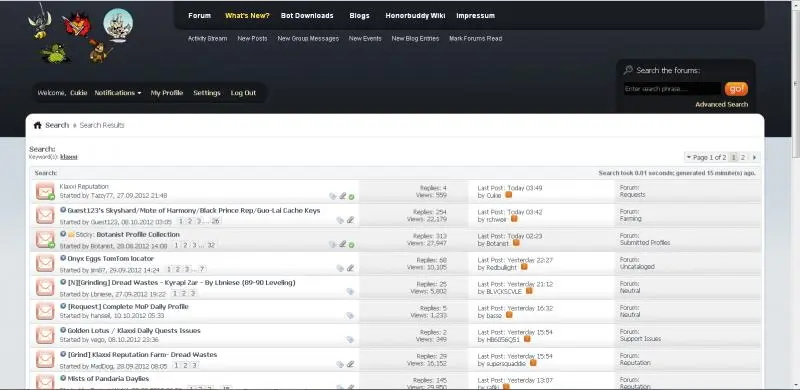Click the browser vertical scrollbar
This screenshot has width=800, height=390.
[x=795, y=194]
